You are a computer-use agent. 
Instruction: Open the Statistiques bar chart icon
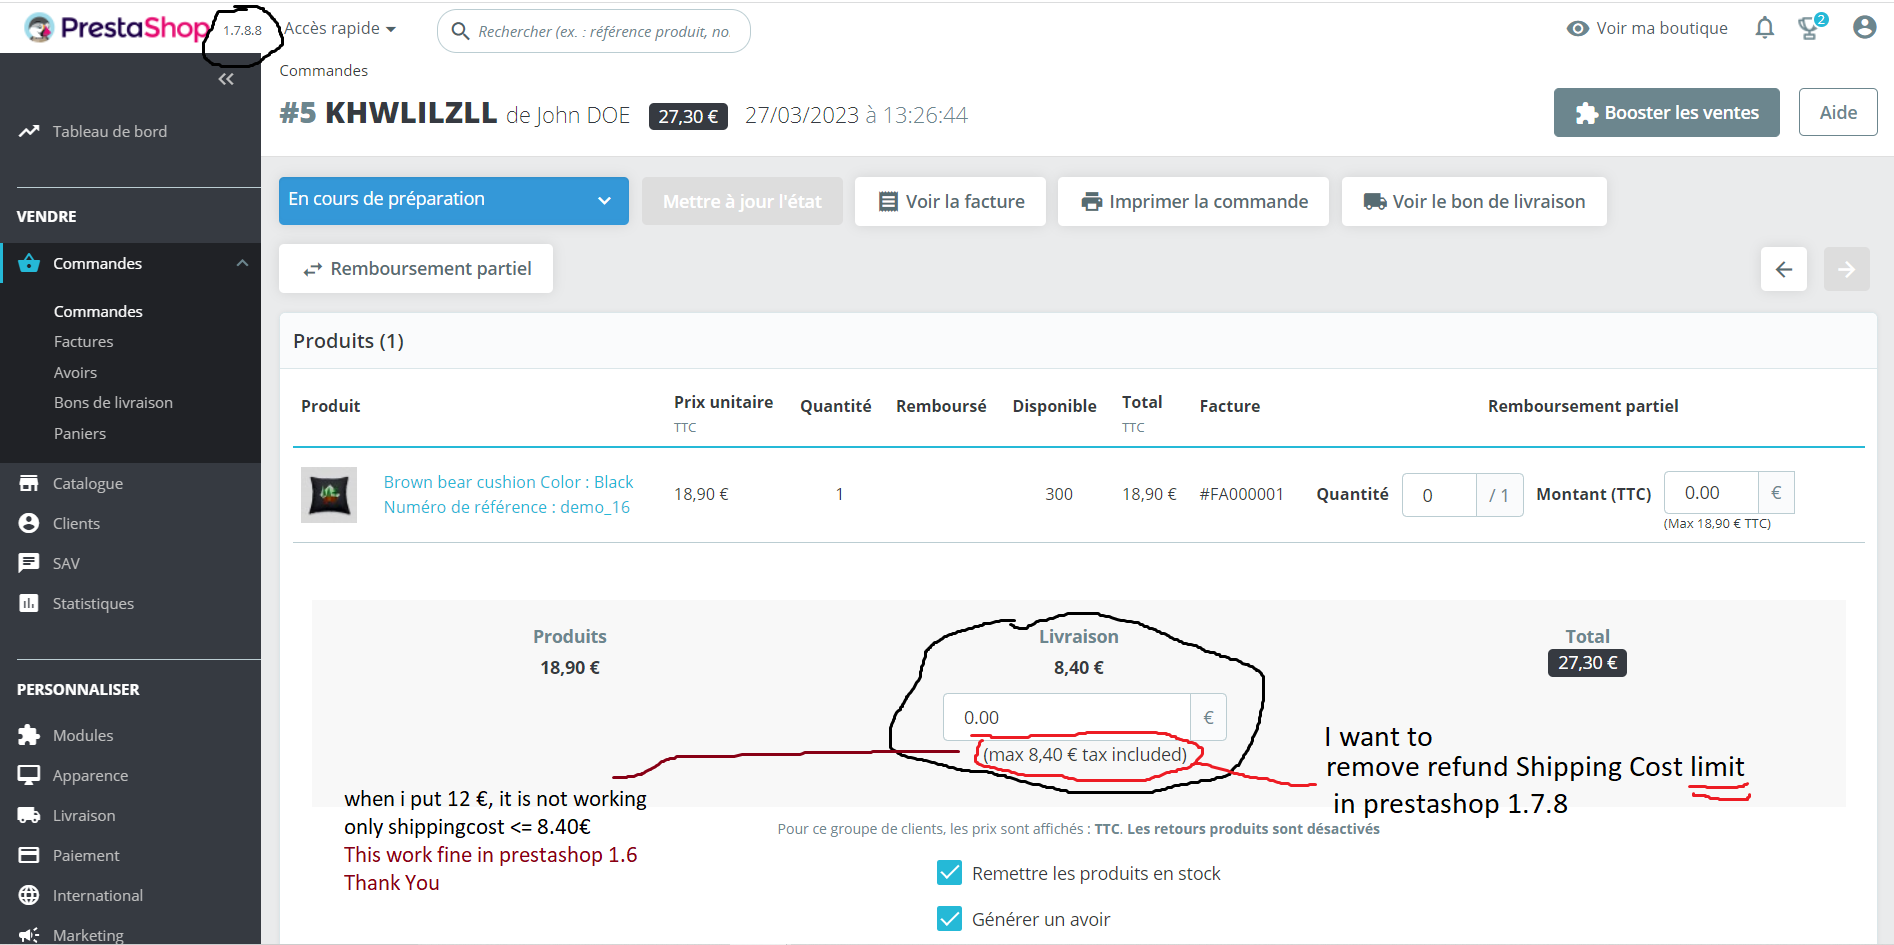click(x=29, y=603)
